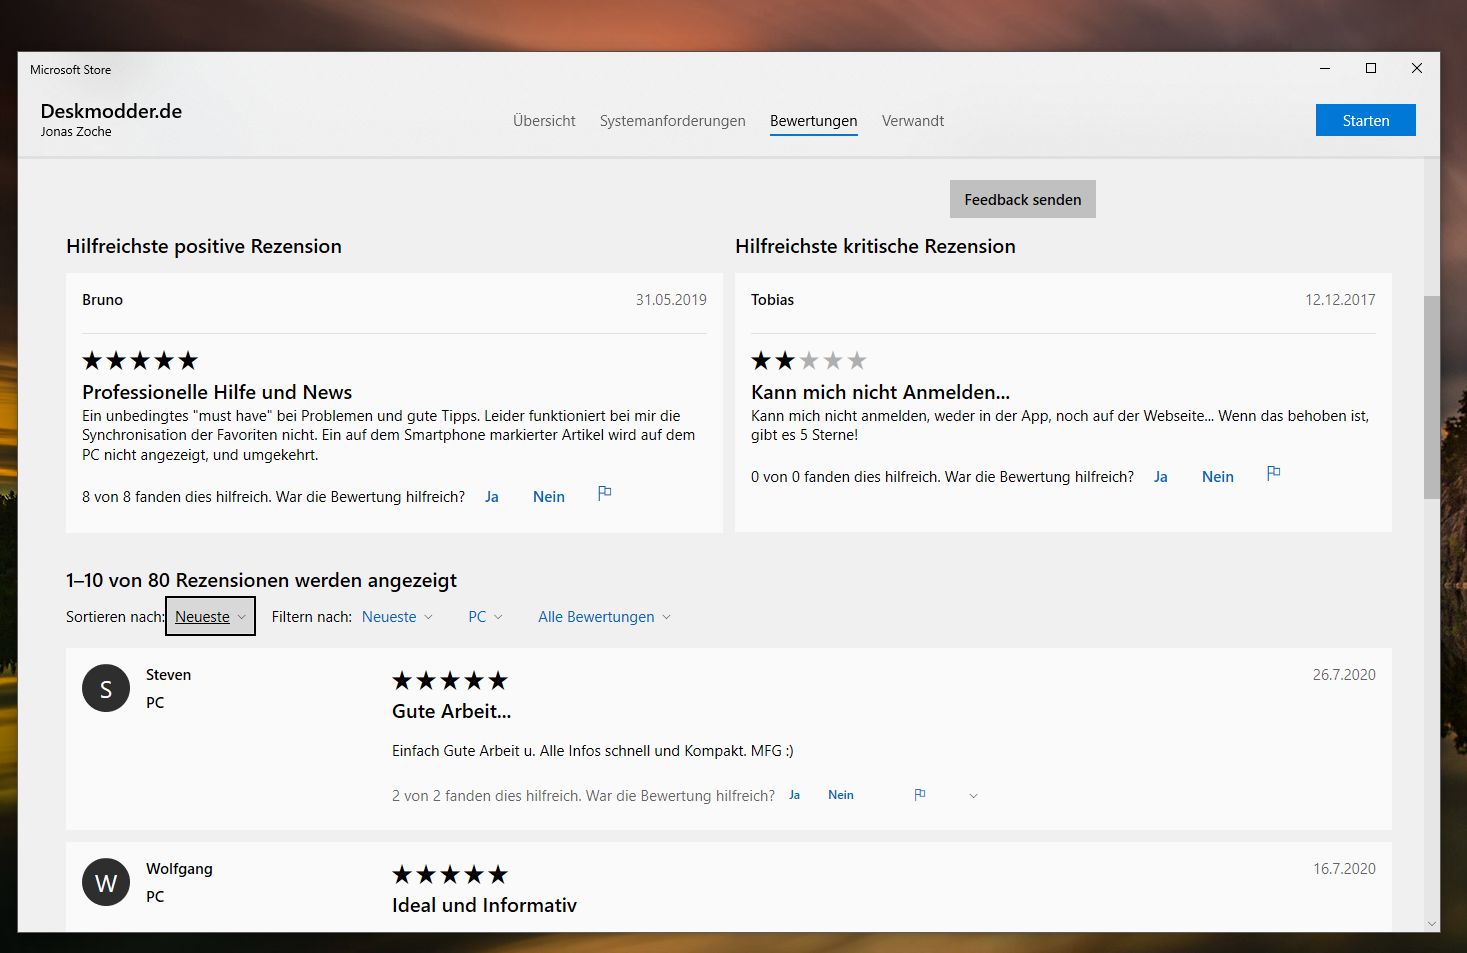Click reviewer name Bruno
Screen dimensions: 1467x953
pyautogui.click(x=102, y=300)
